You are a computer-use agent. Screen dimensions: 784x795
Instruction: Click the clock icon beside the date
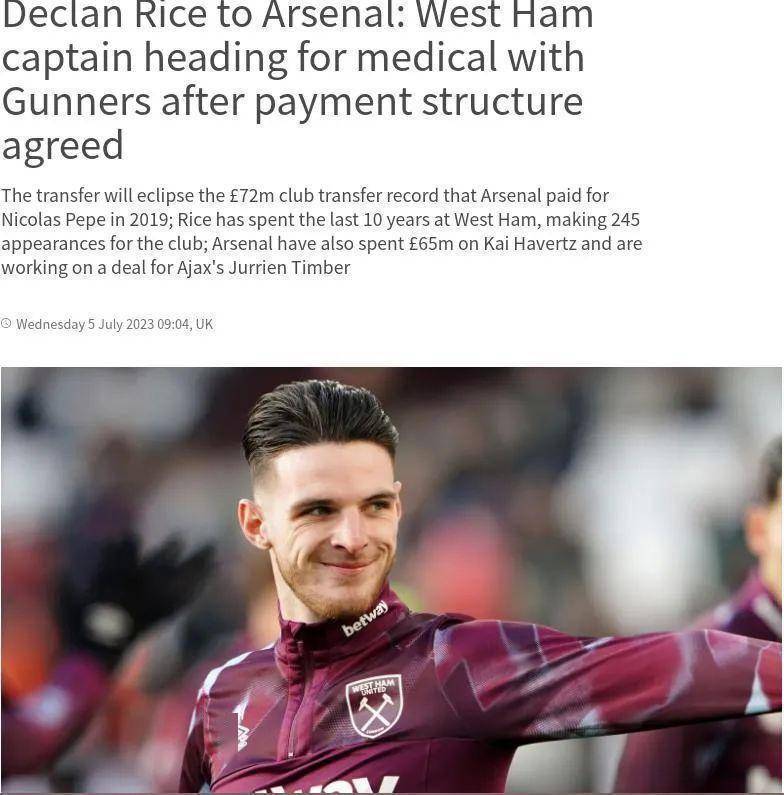point(6,323)
